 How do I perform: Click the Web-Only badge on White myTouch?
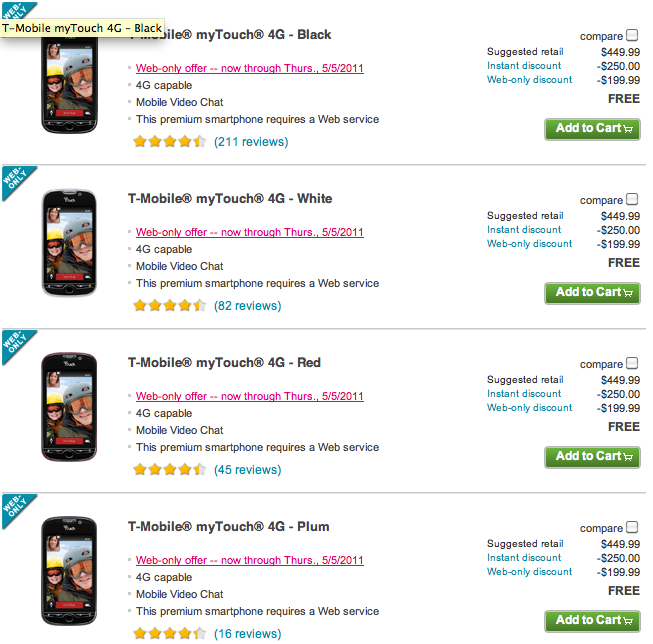17,182
